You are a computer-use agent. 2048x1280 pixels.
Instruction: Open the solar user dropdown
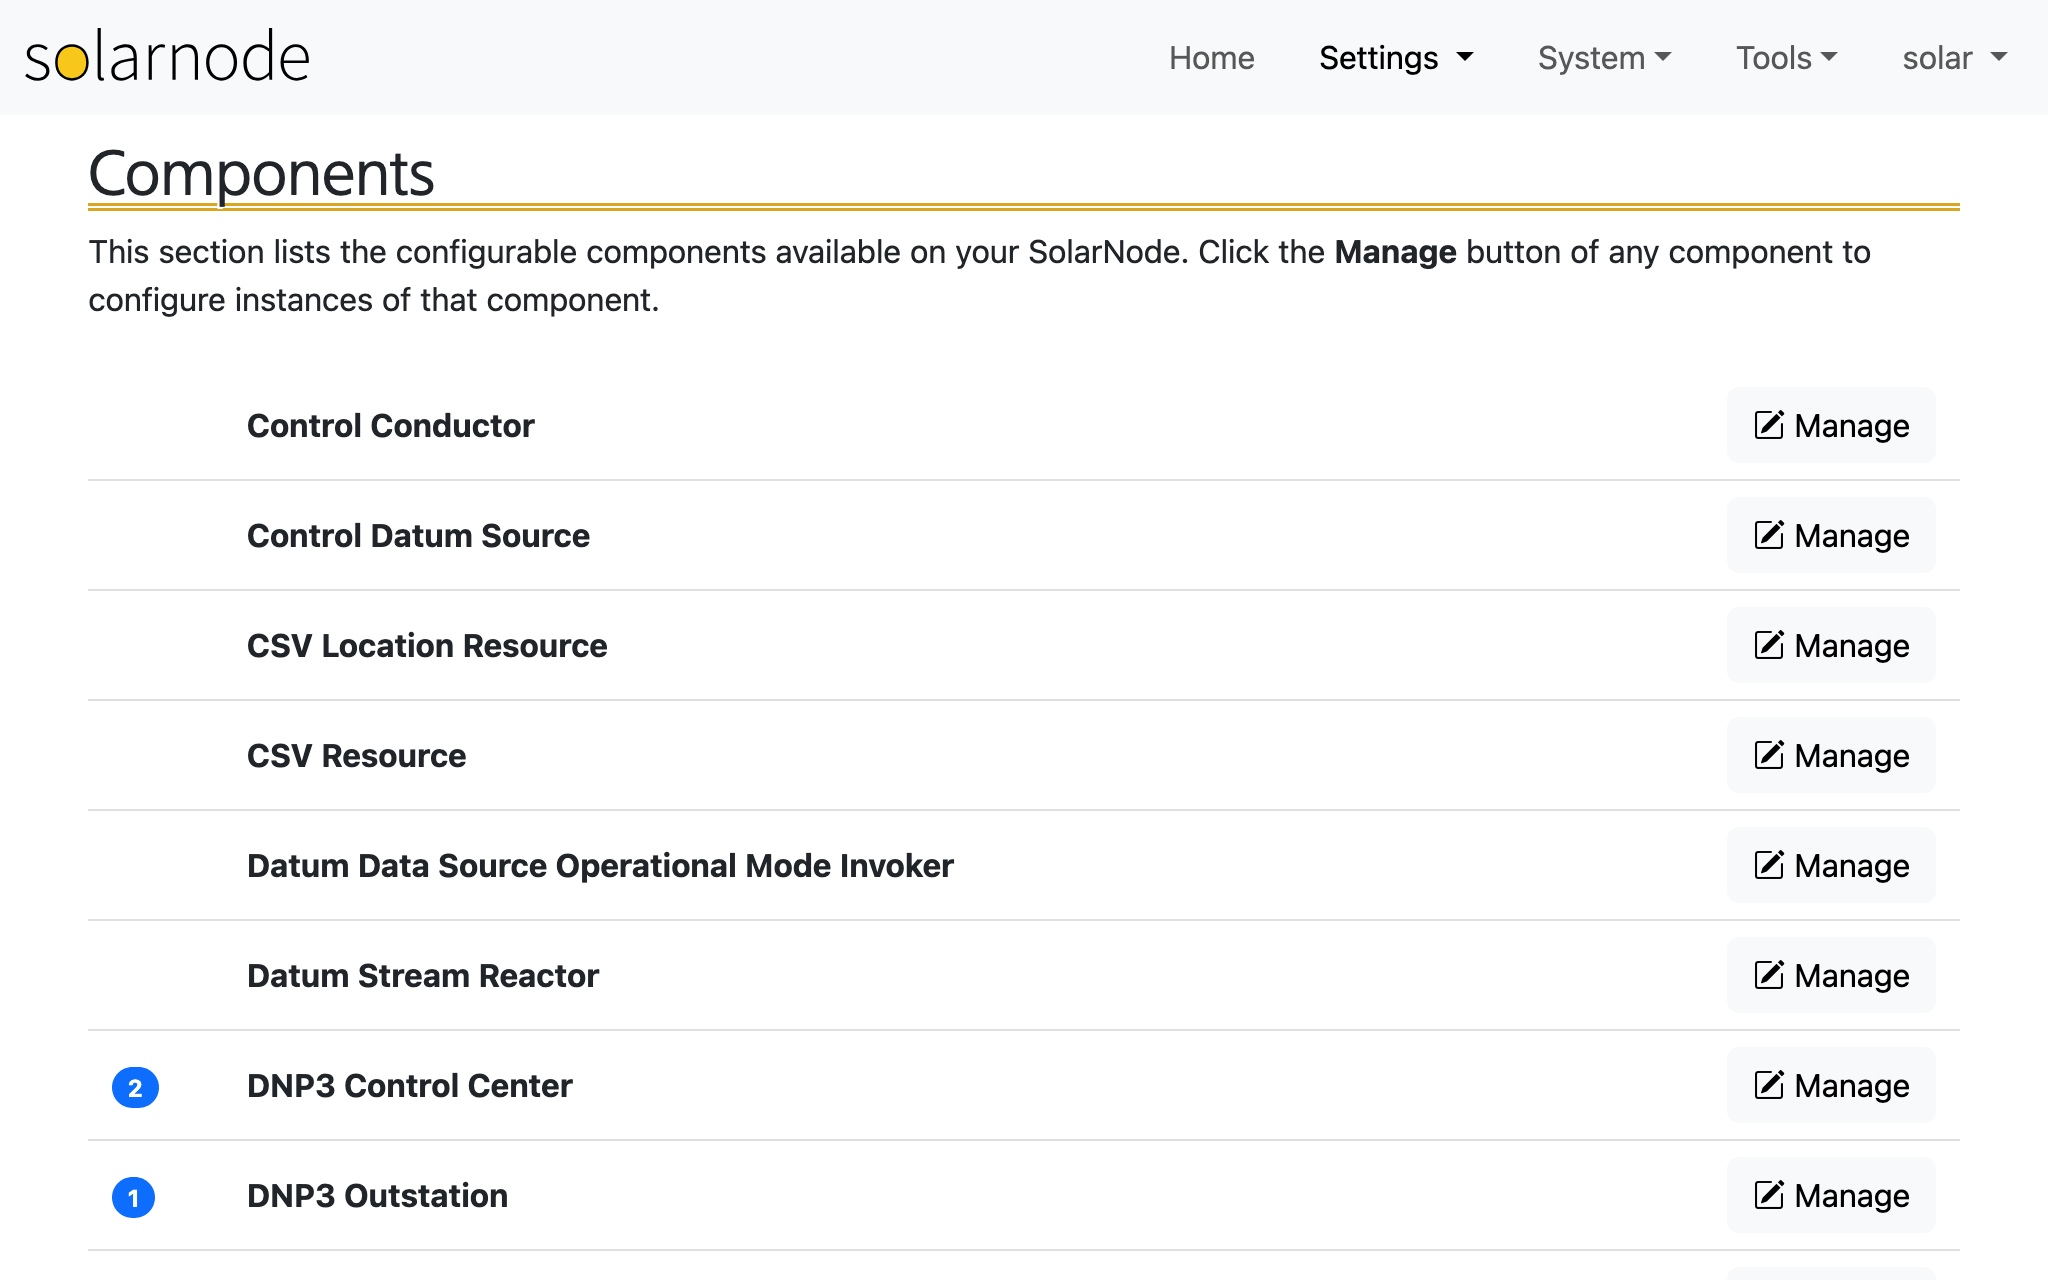tap(1954, 58)
